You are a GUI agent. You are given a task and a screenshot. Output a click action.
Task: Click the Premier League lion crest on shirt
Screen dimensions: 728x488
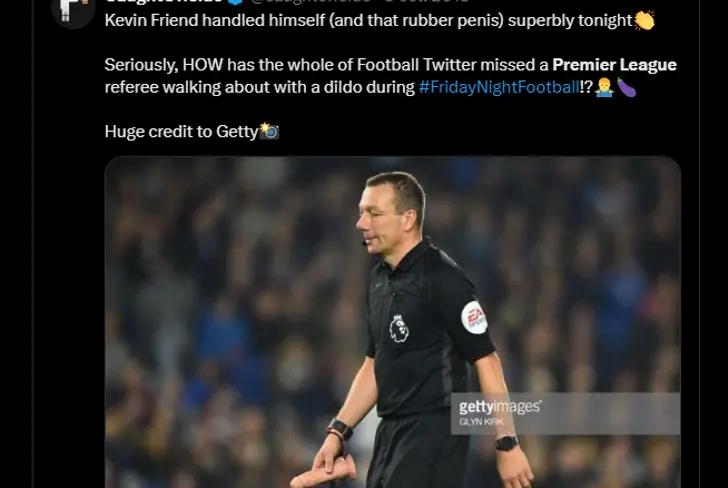[399, 328]
